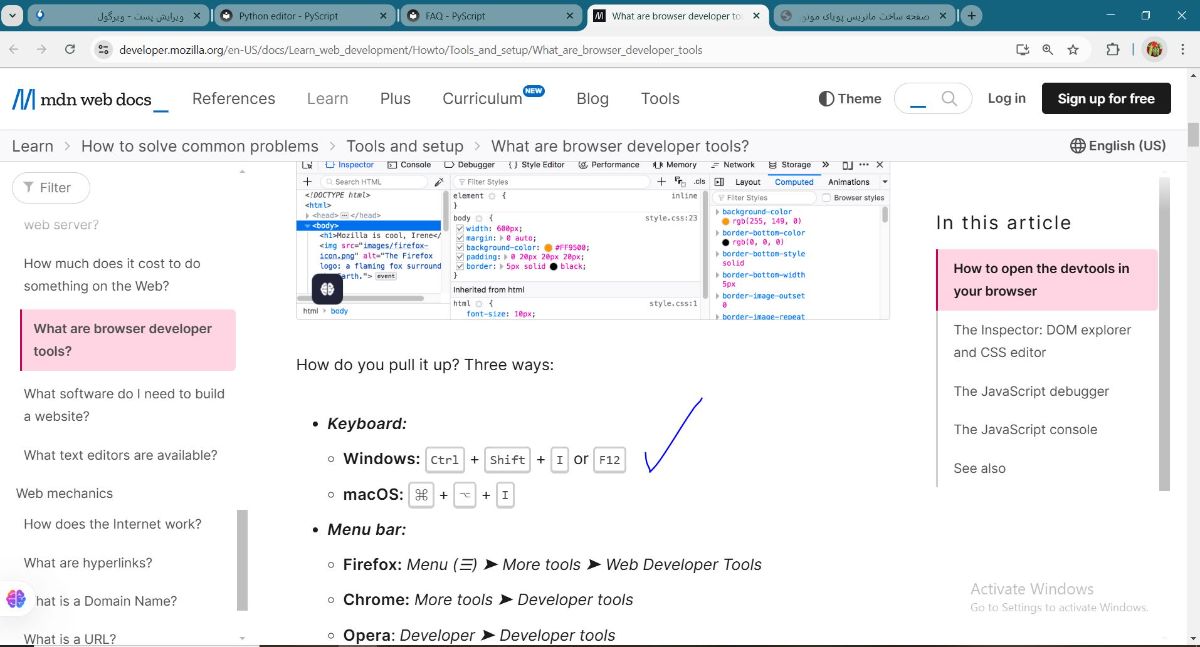Click the zoom magnifier in address bar

pos(1047,49)
